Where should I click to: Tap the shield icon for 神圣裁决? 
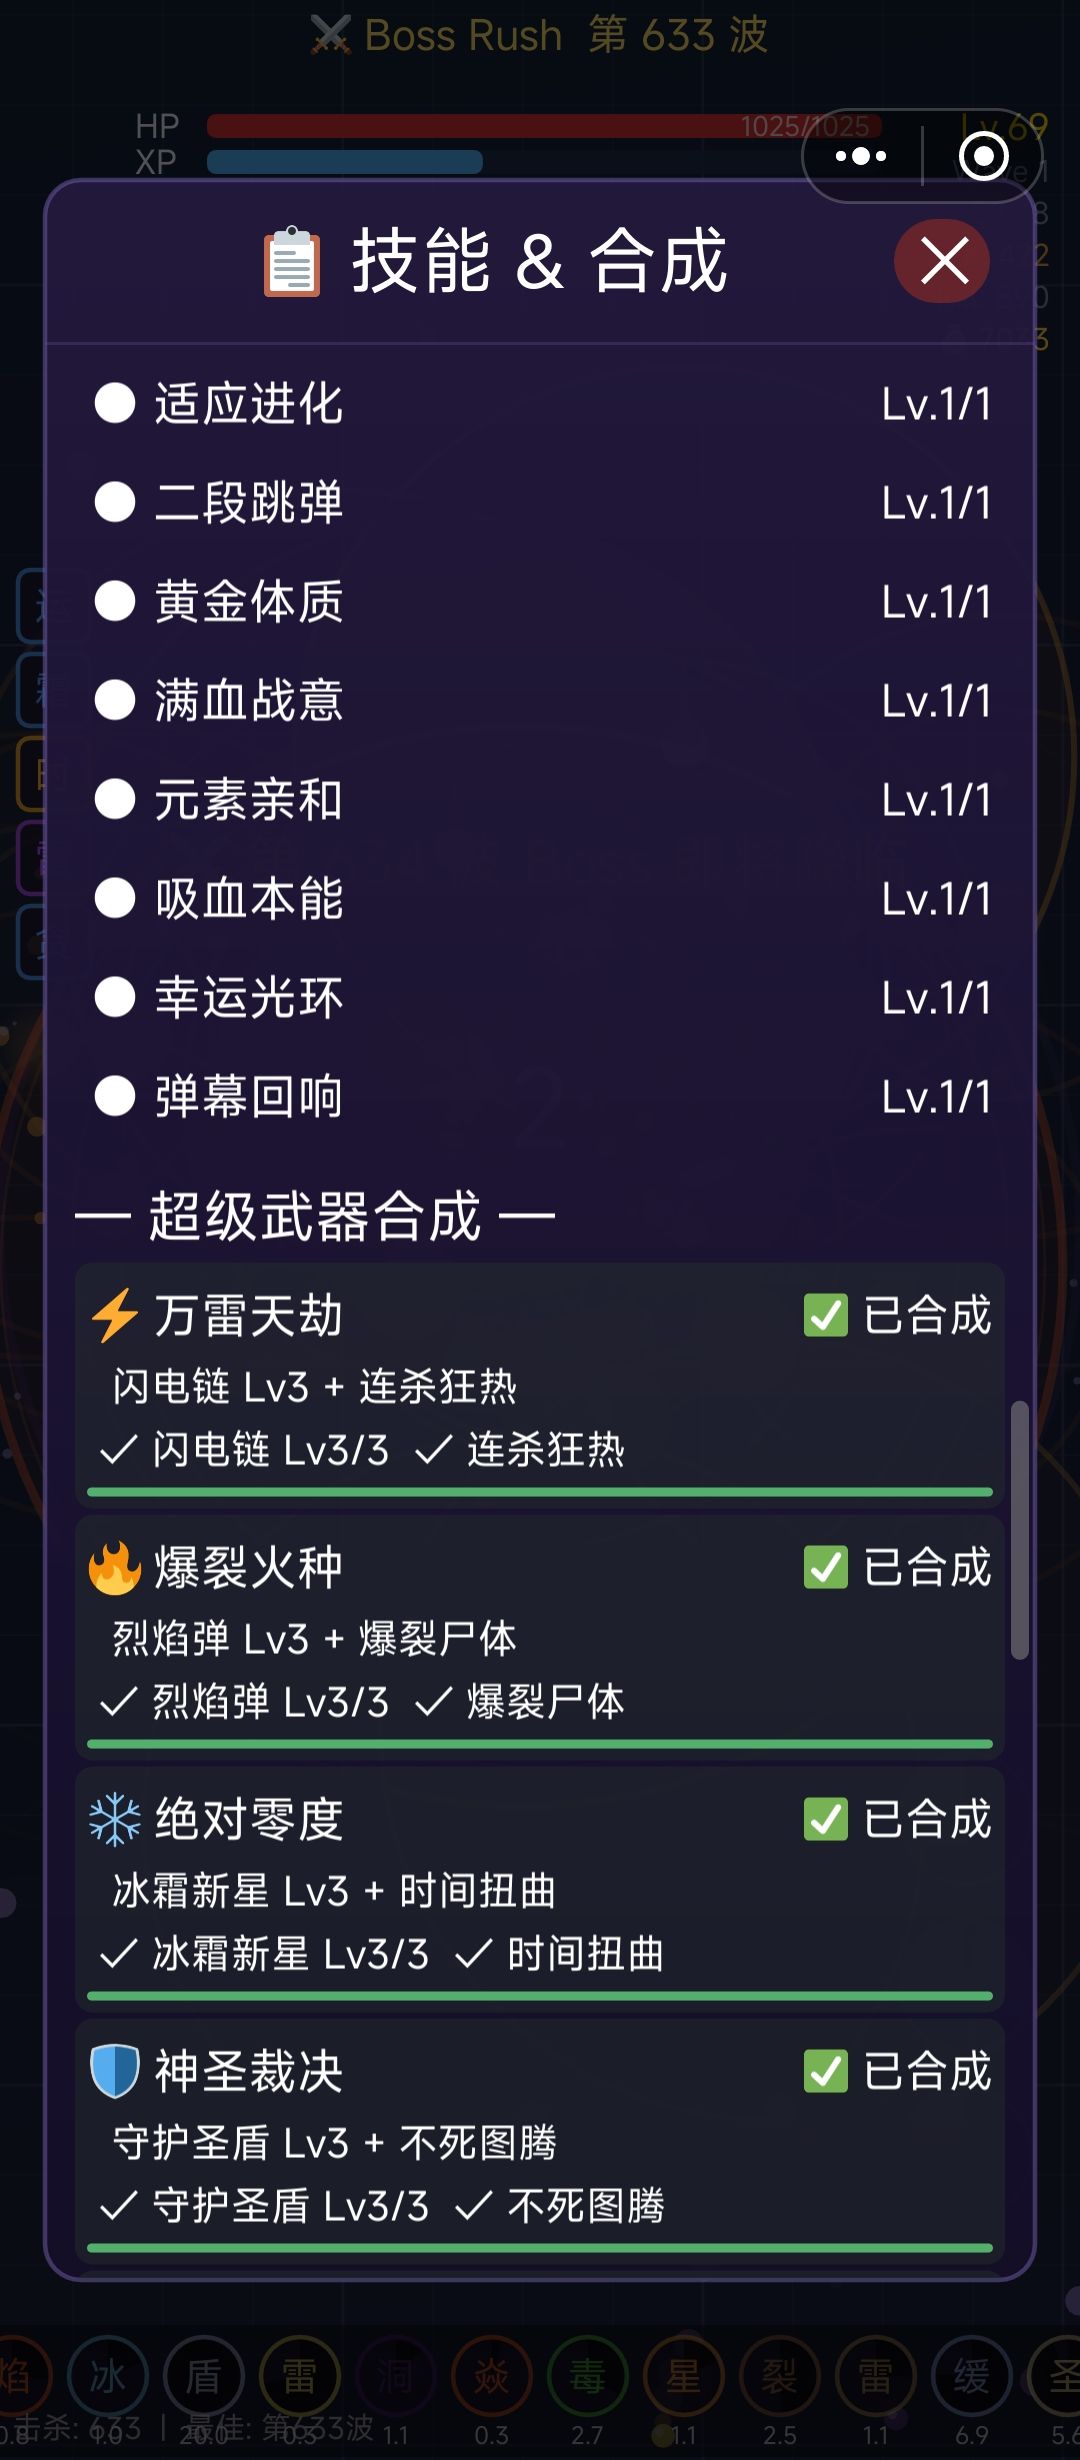click(115, 2071)
